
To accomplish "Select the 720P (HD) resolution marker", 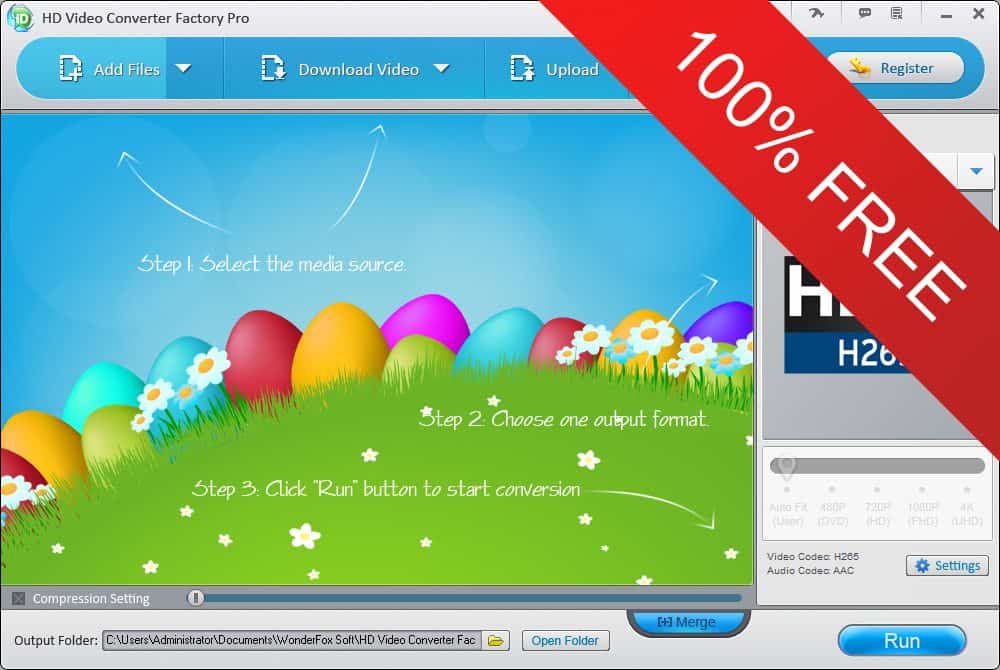I will coord(878,507).
